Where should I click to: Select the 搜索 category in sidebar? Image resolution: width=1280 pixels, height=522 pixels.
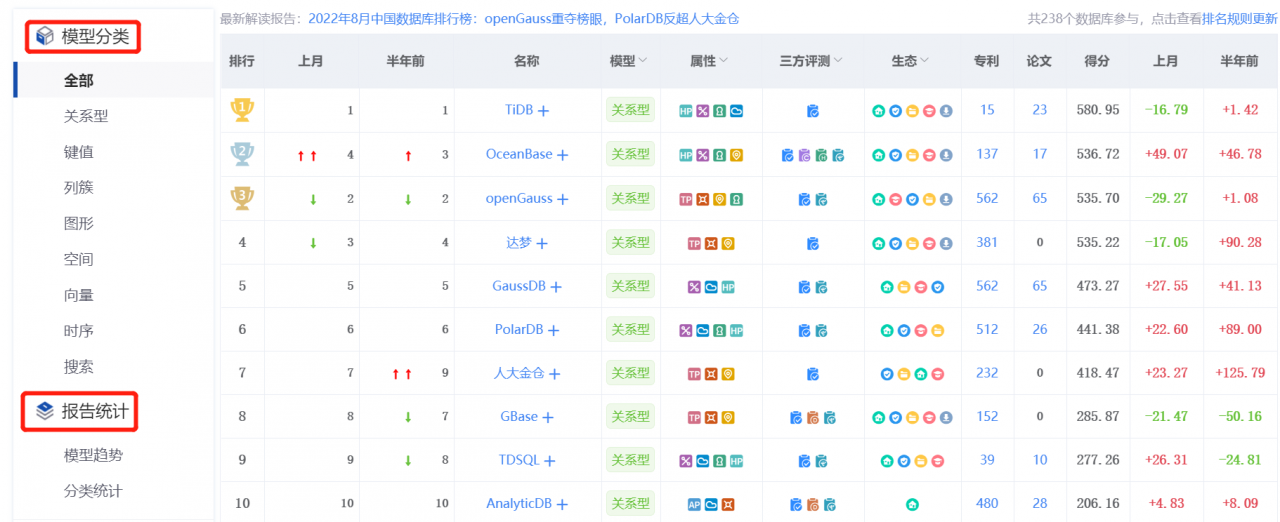pyautogui.click(x=79, y=366)
